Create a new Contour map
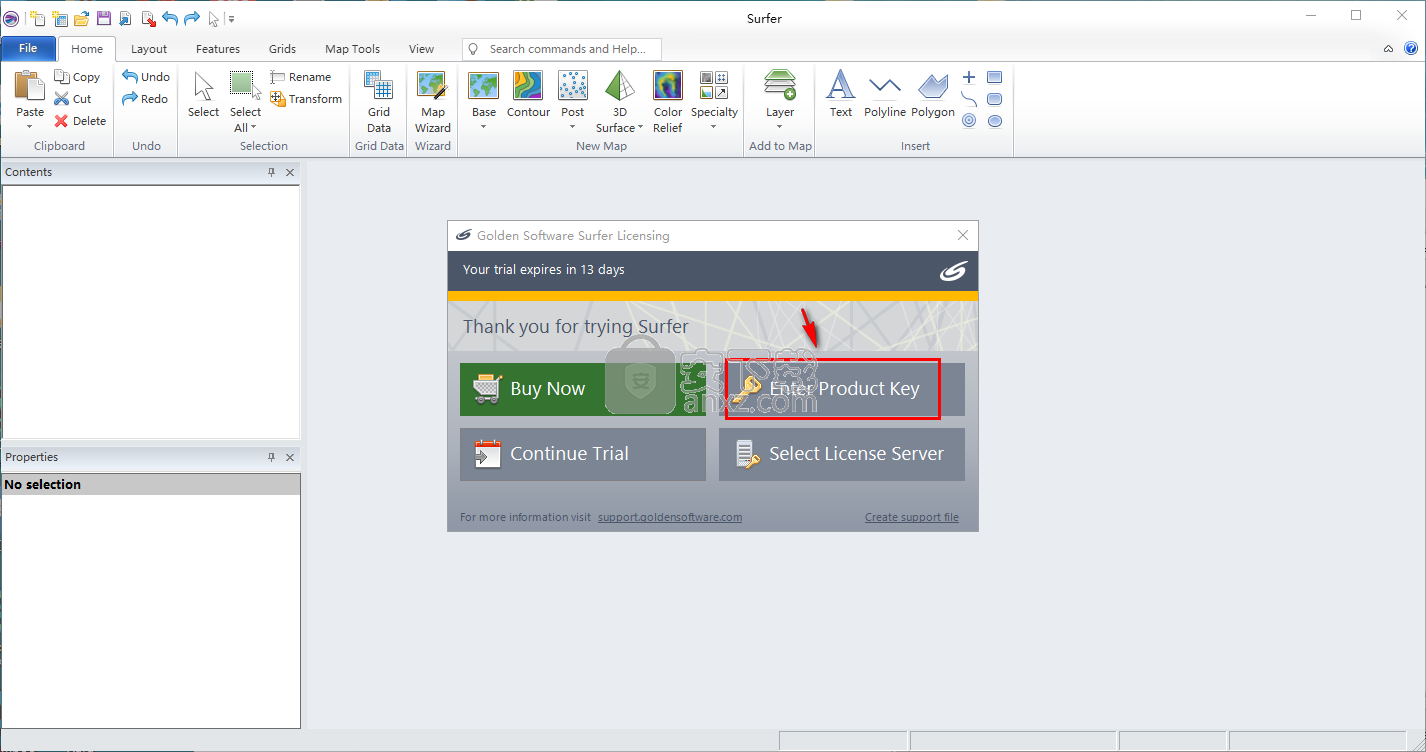1426x752 pixels. 528,95
